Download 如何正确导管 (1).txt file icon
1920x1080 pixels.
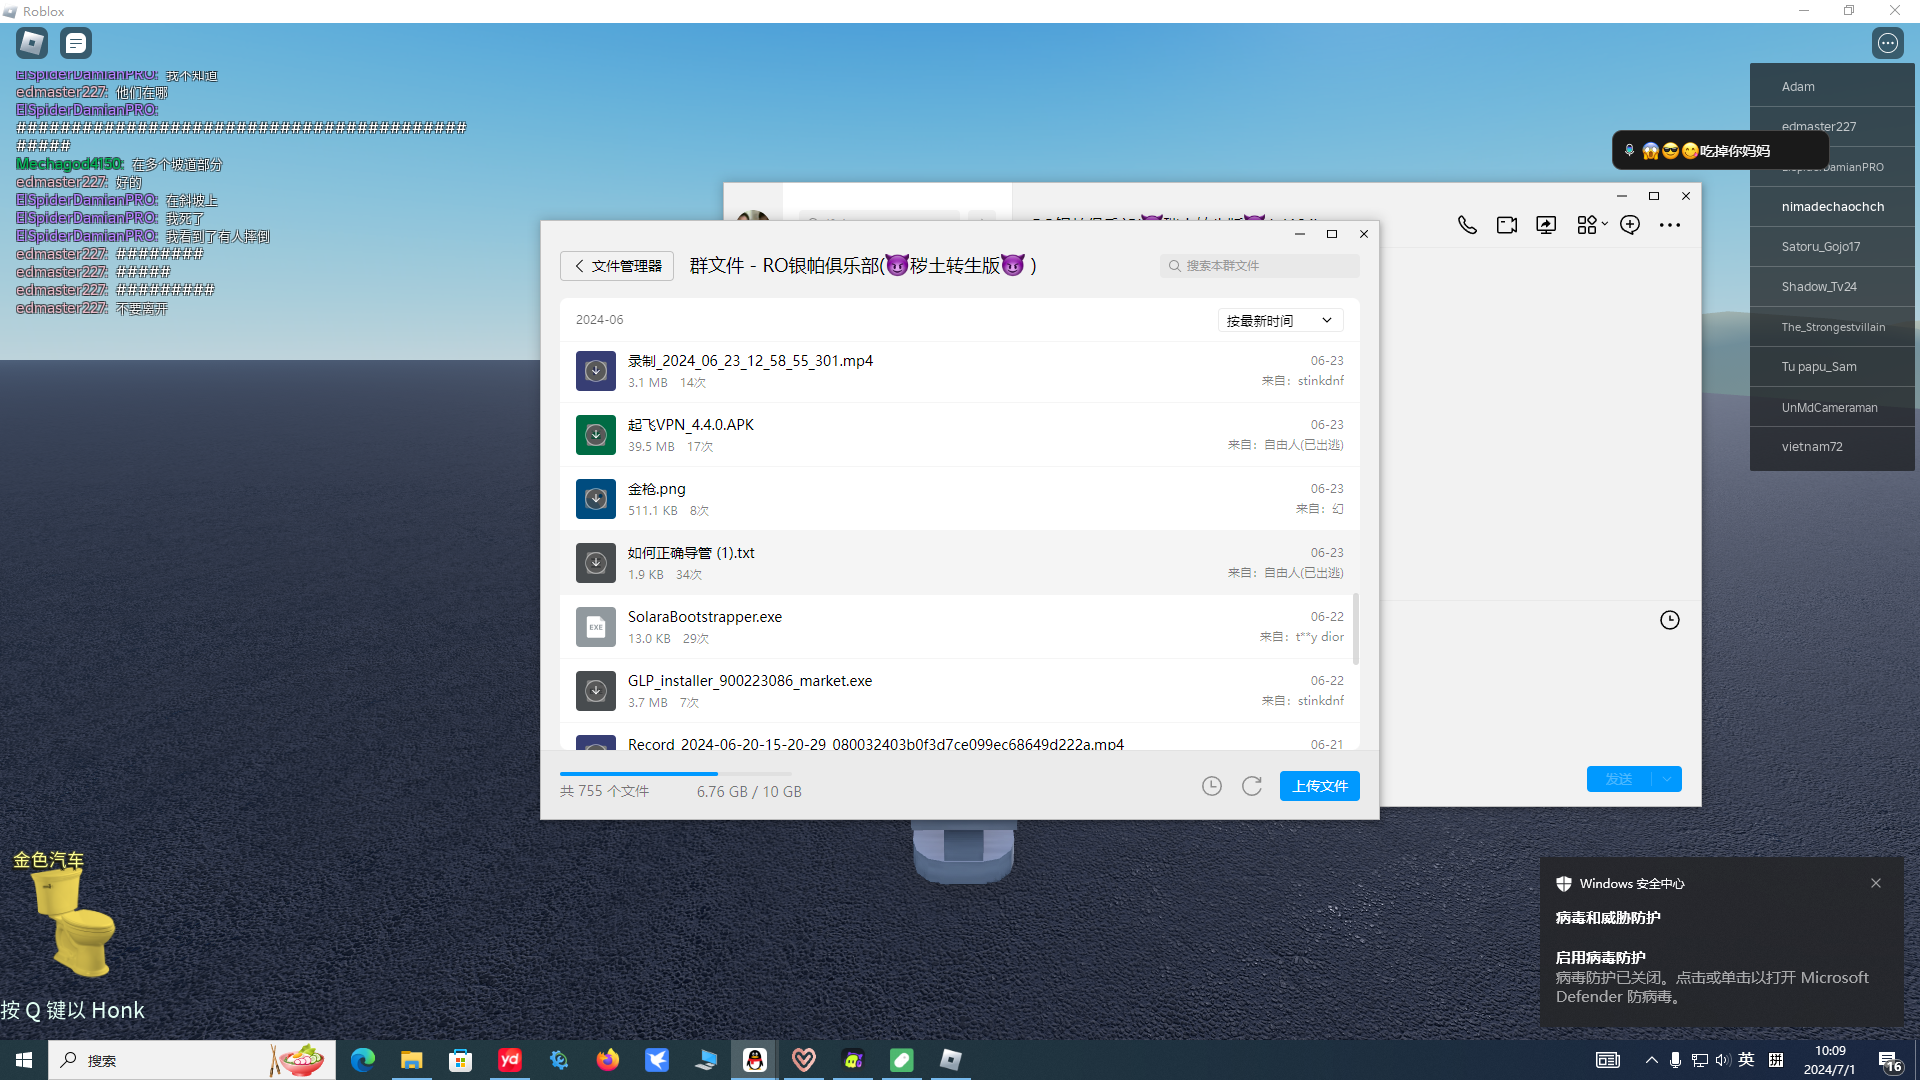coord(596,563)
